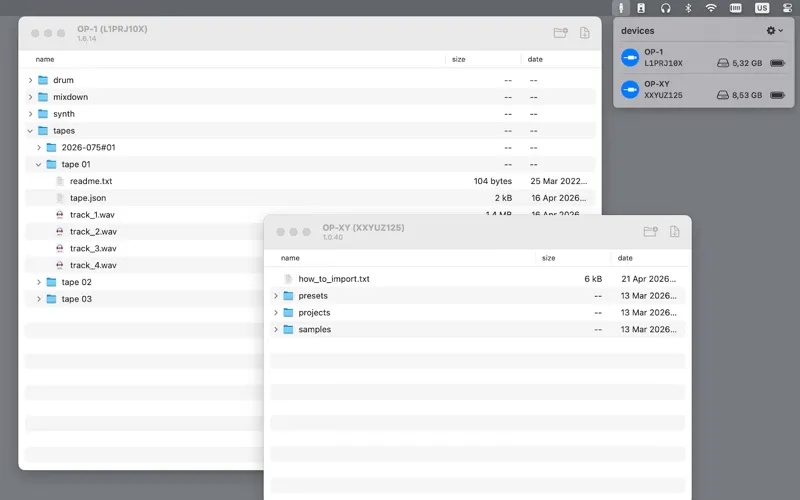Click the 21 Apr 2026 date cell
The height and width of the screenshot is (500, 800).
pos(648,279)
